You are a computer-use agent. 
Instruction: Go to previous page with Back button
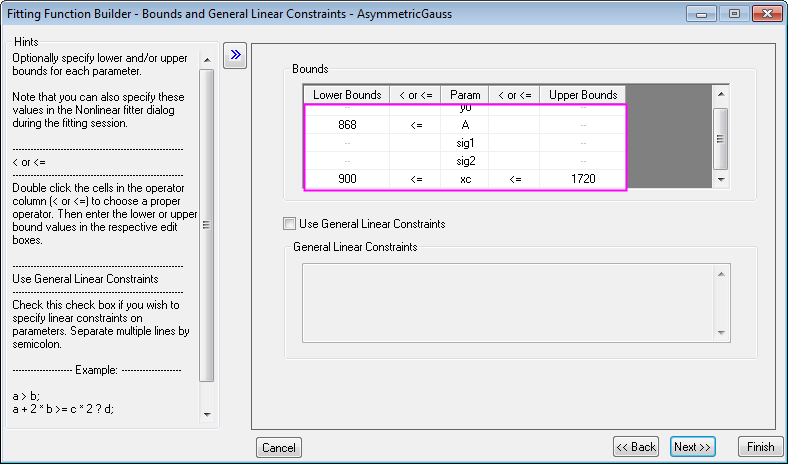coord(636,447)
